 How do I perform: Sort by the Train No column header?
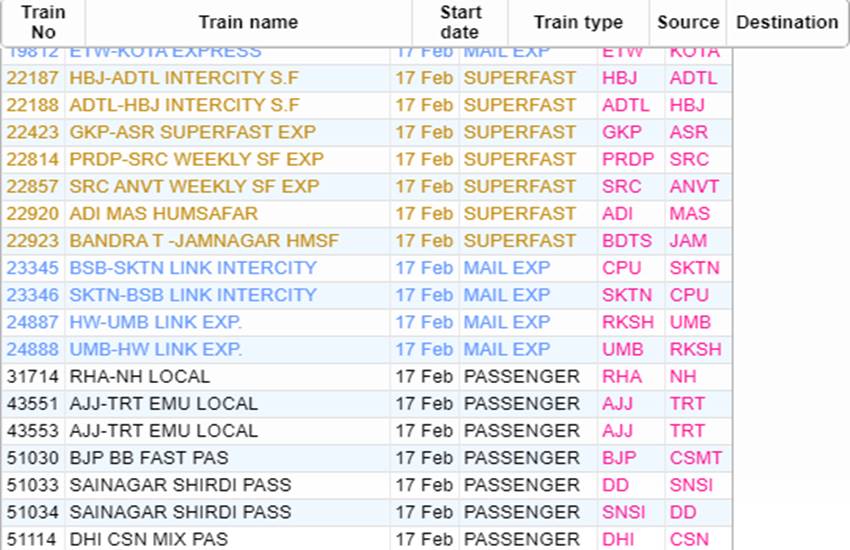click(43, 22)
